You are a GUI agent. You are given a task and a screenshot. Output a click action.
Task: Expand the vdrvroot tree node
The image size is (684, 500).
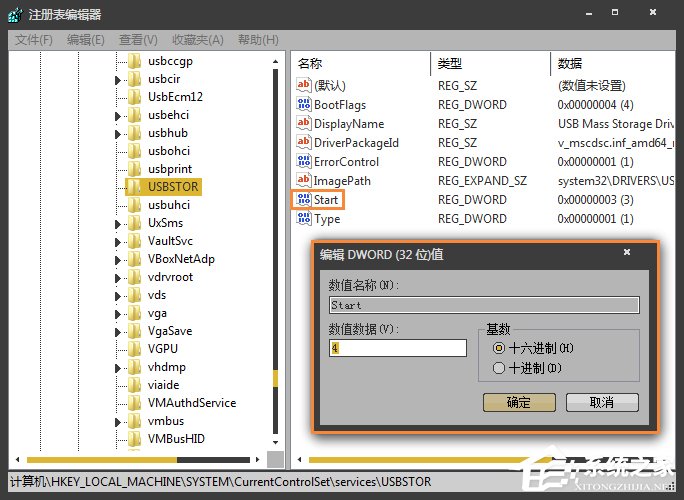[117, 278]
